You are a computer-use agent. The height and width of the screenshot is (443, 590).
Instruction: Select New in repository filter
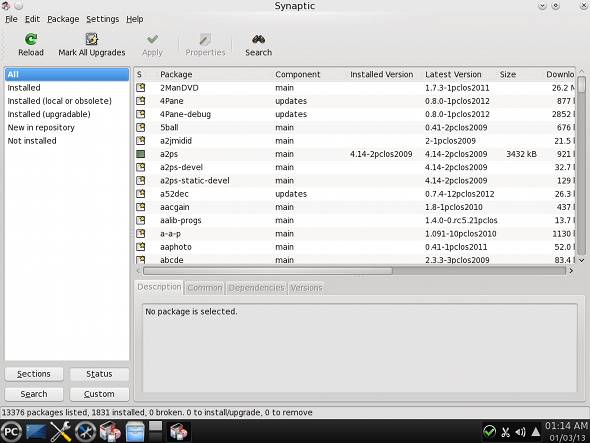pyautogui.click(x=67, y=128)
